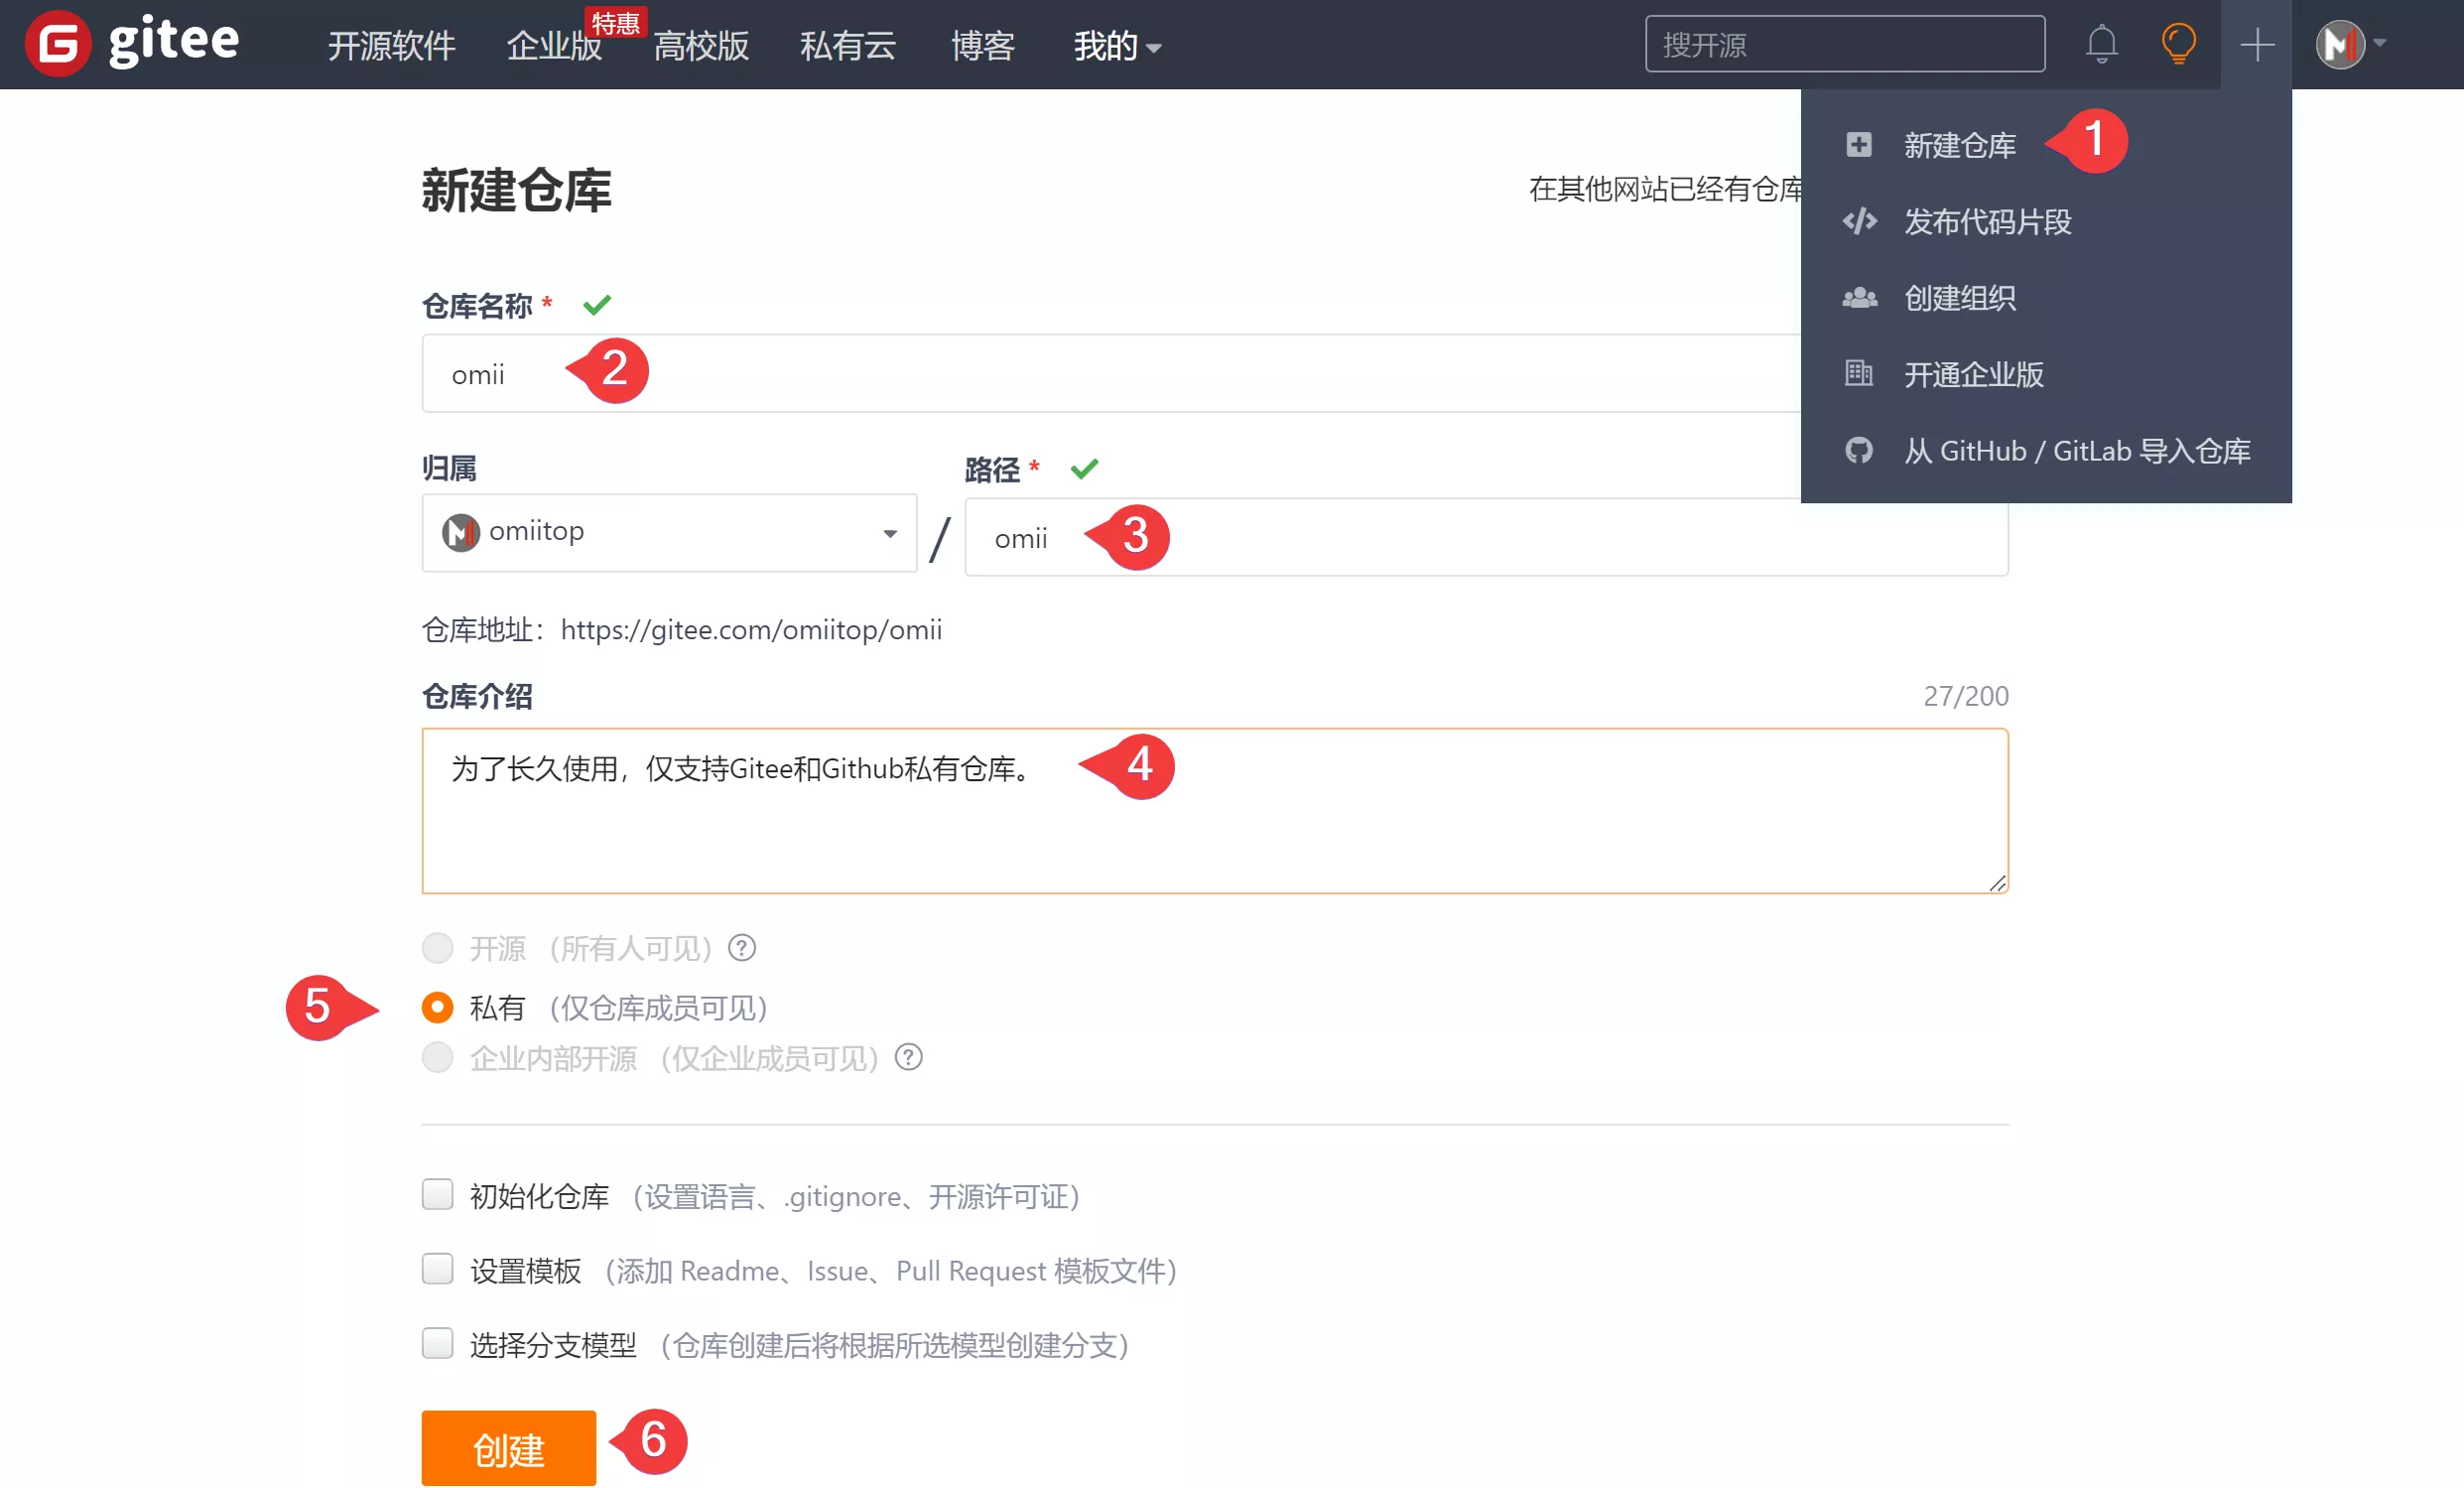Click the 搜开源 search input field
Viewport: 2464px width, 1488px height.
pos(1844,44)
